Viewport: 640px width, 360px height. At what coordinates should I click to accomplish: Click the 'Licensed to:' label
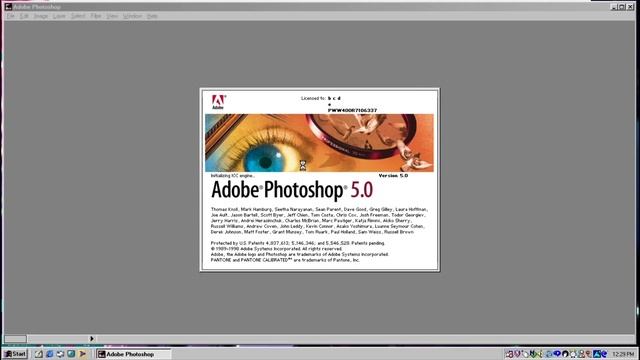click(313, 98)
